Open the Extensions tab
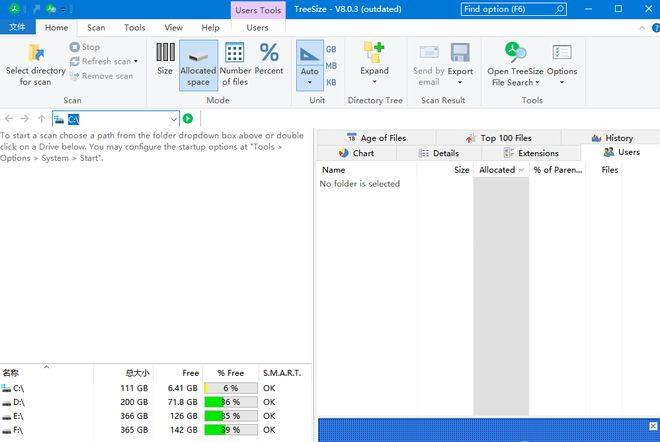 pos(531,153)
